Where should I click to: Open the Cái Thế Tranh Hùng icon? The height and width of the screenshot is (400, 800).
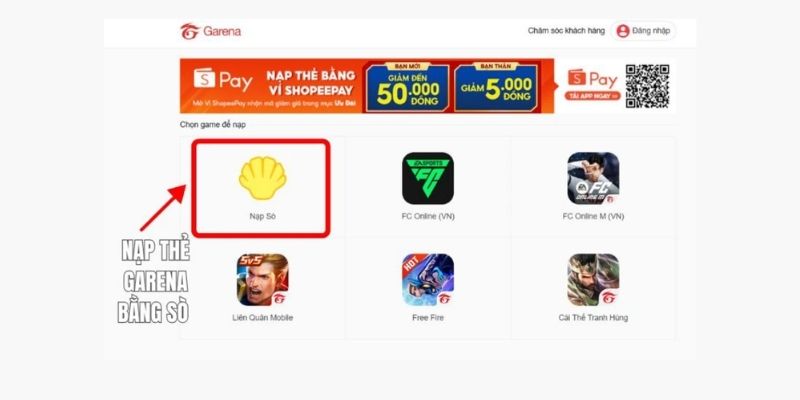[x=593, y=280]
